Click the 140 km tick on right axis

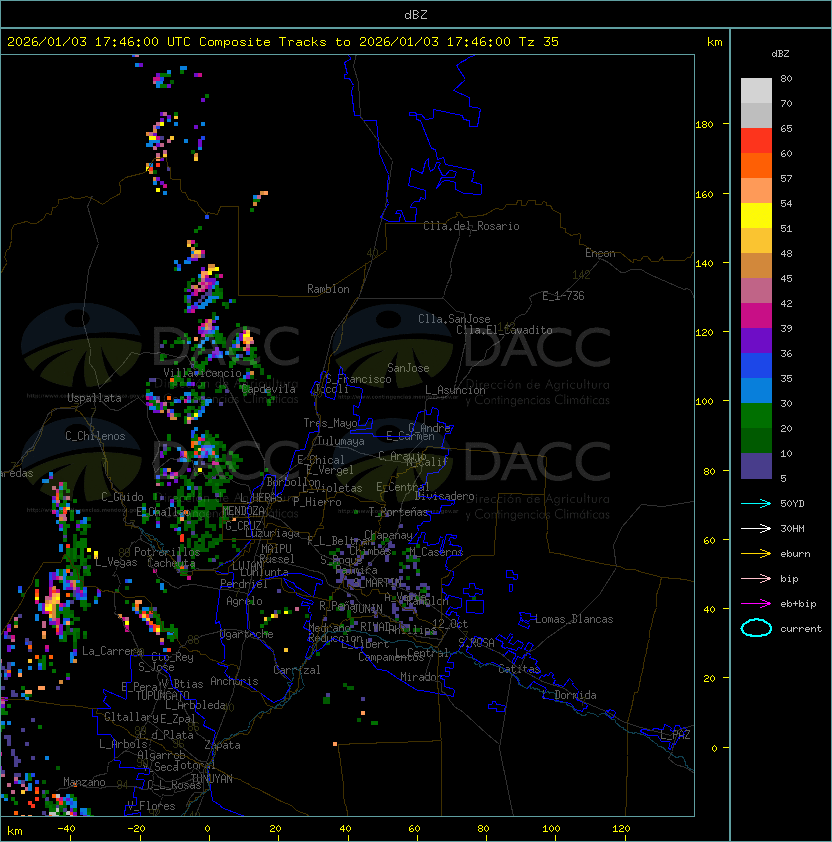(x=704, y=264)
